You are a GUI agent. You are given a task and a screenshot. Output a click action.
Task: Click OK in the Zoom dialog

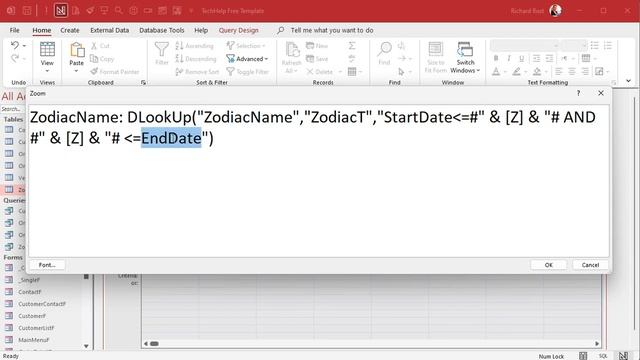point(548,265)
